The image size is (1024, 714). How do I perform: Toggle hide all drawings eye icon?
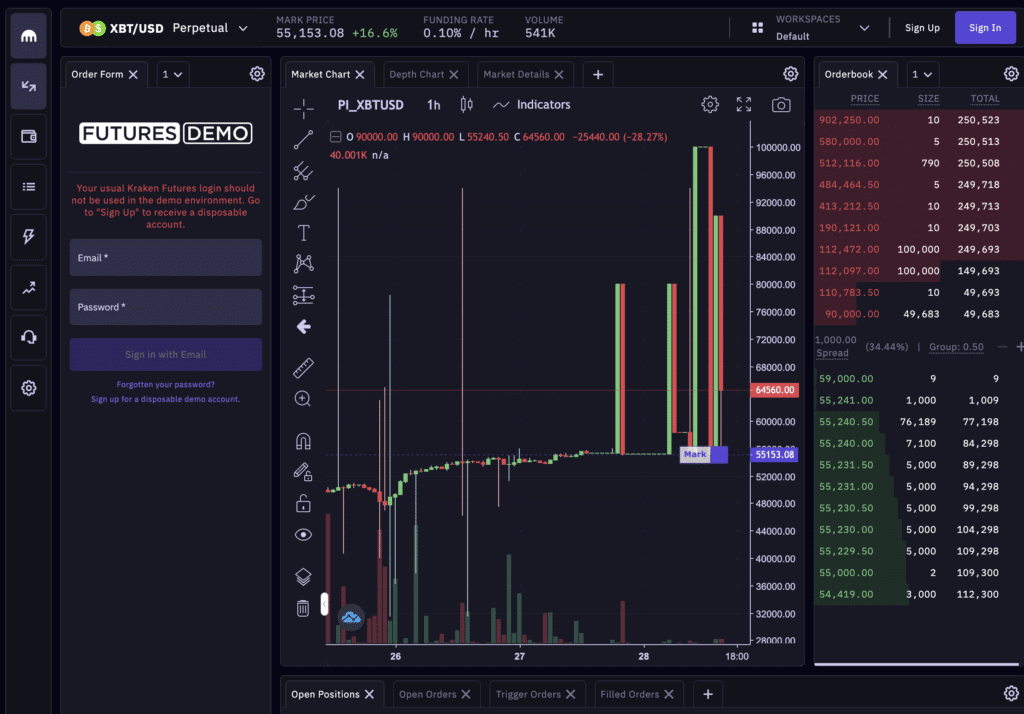point(303,534)
